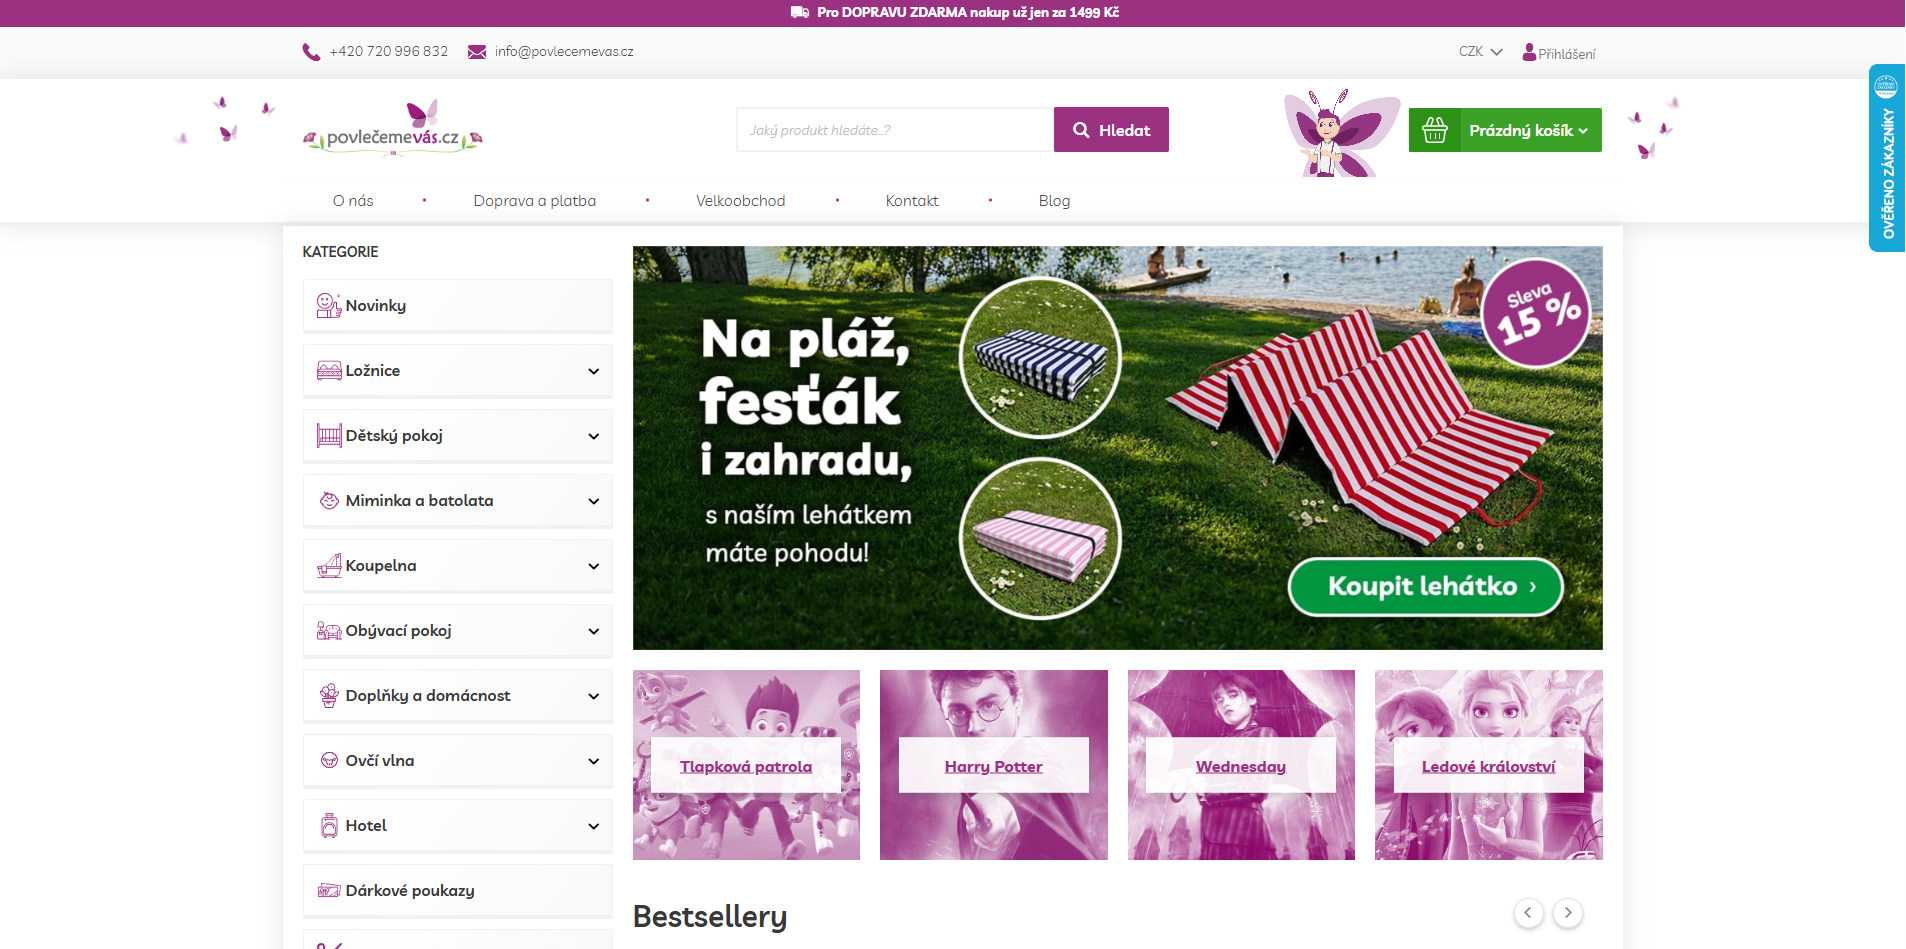Click the green shopping basket icon
The image size is (1906, 949).
click(1435, 130)
